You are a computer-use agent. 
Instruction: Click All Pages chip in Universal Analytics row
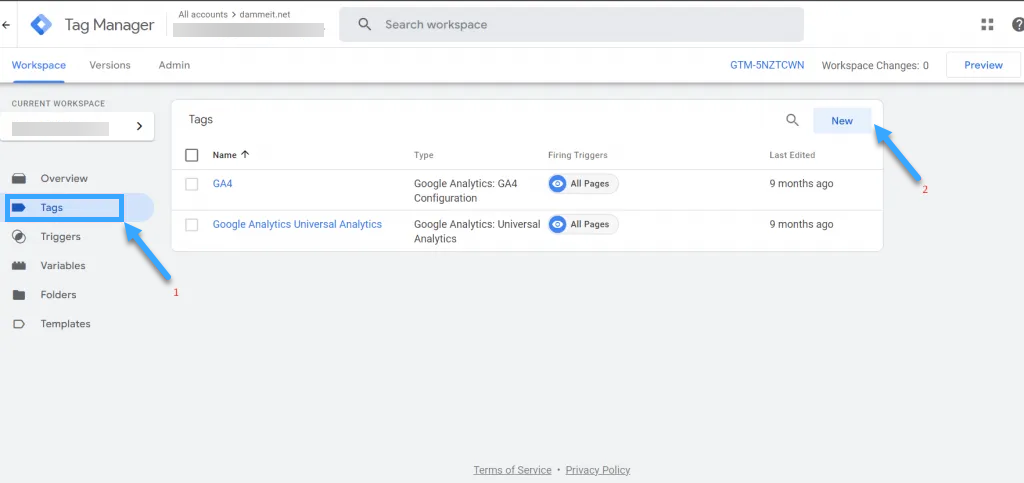[x=583, y=225]
